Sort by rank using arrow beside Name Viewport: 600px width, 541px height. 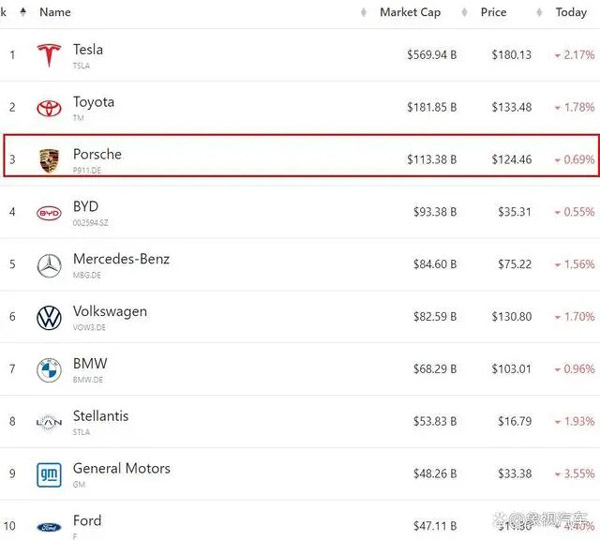tap(23, 12)
